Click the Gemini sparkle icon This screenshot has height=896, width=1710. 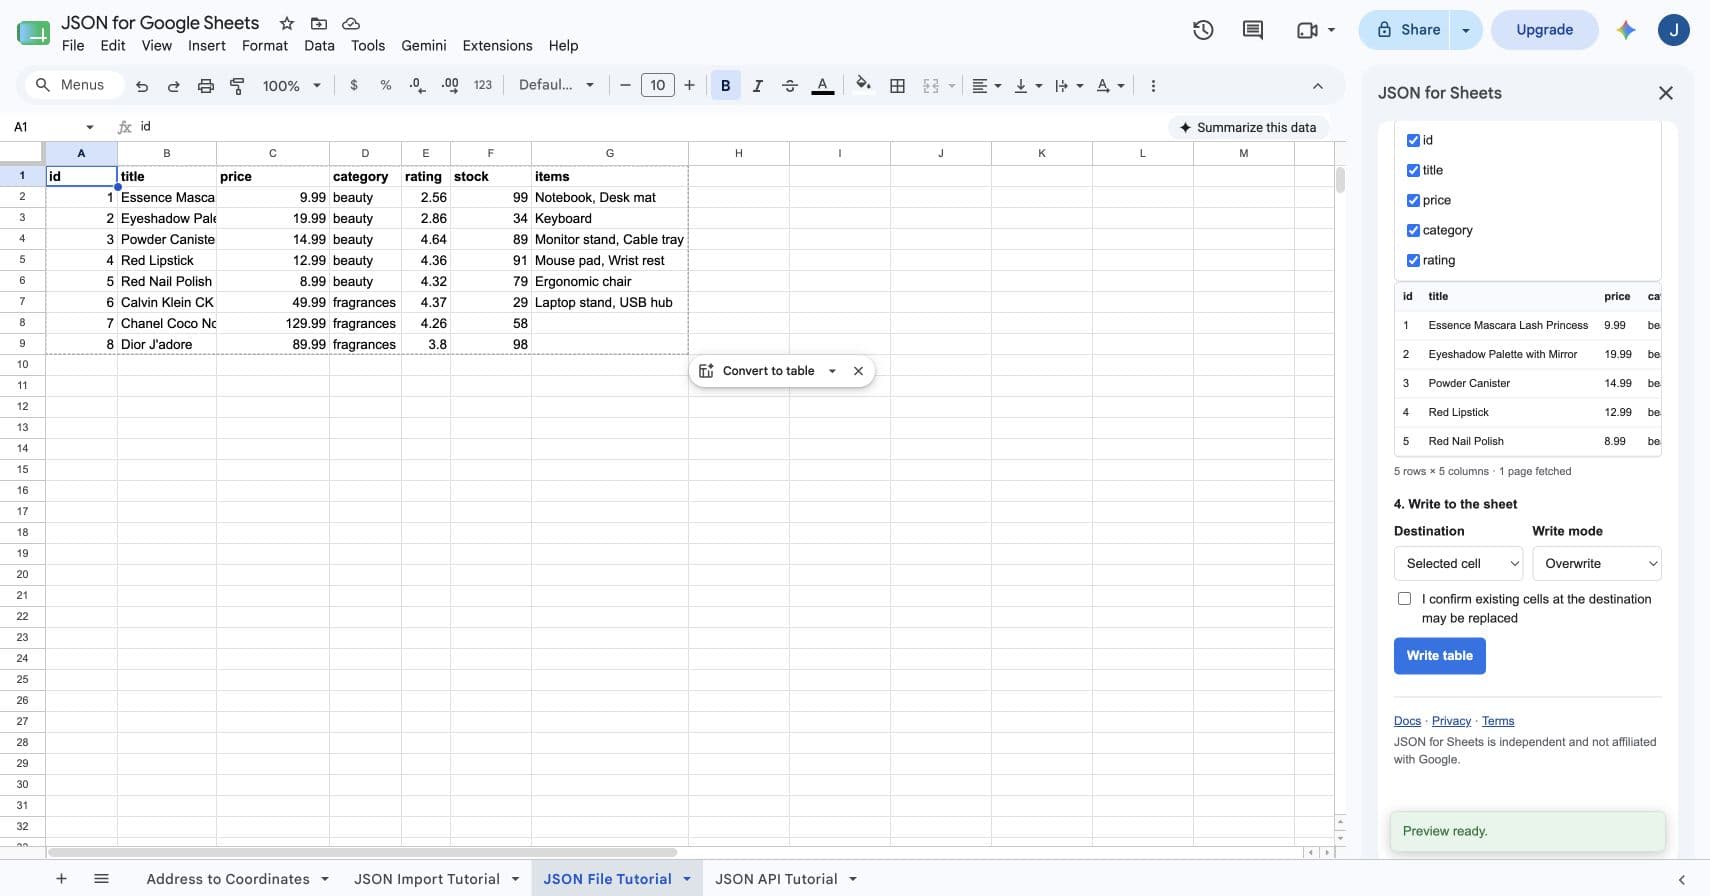click(x=1626, y=30)
